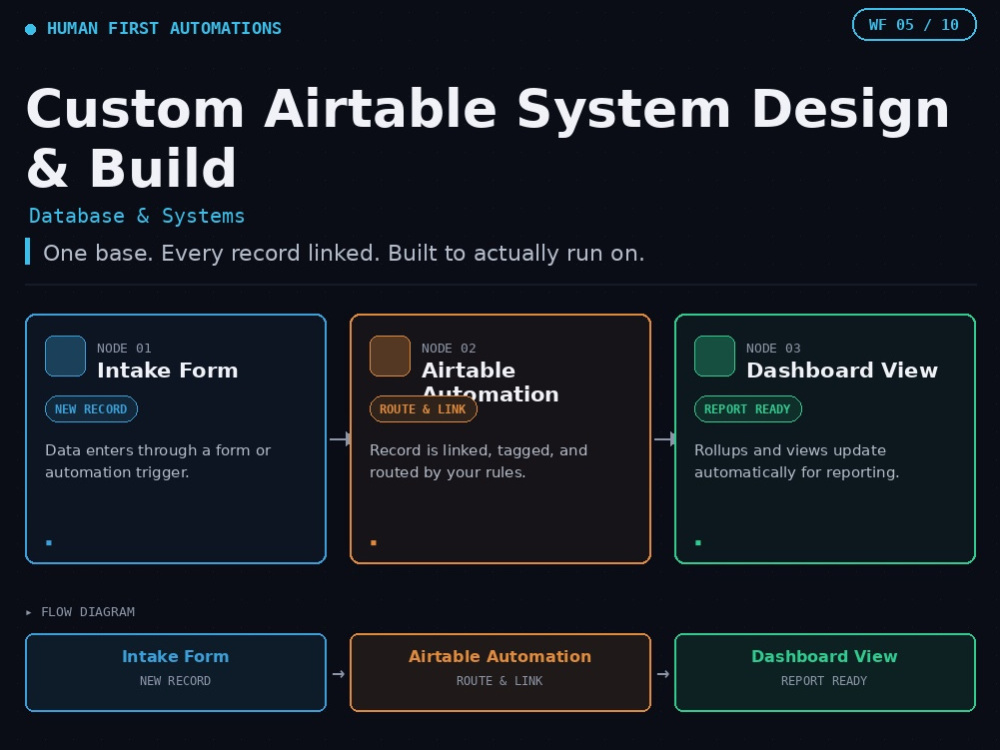Click the small green square in Dashboard card

(698, 543)
